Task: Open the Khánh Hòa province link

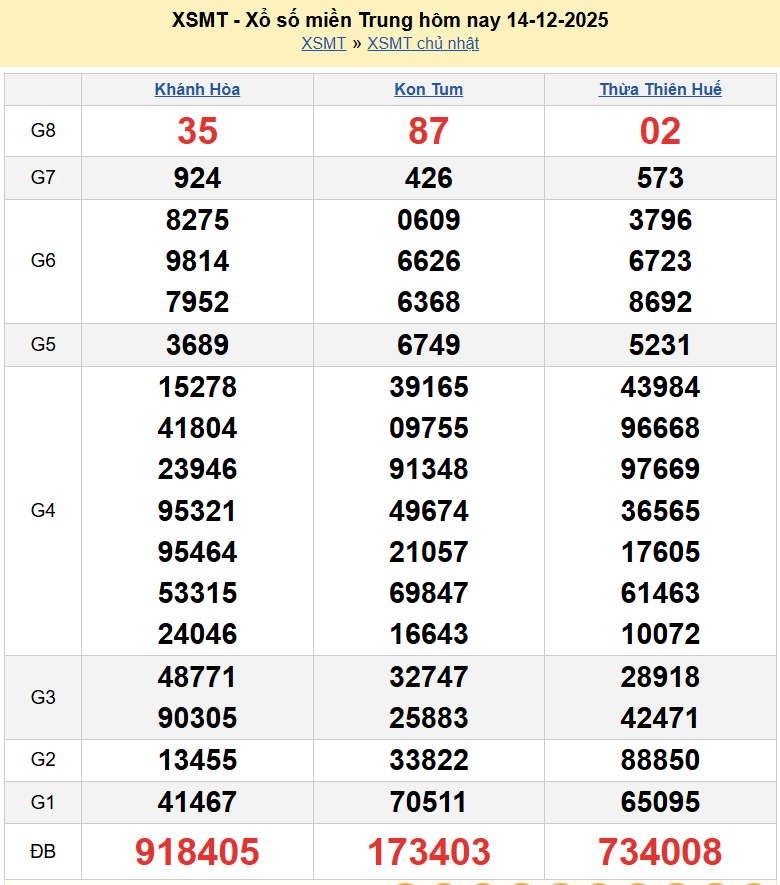Action: pos(197,89)
